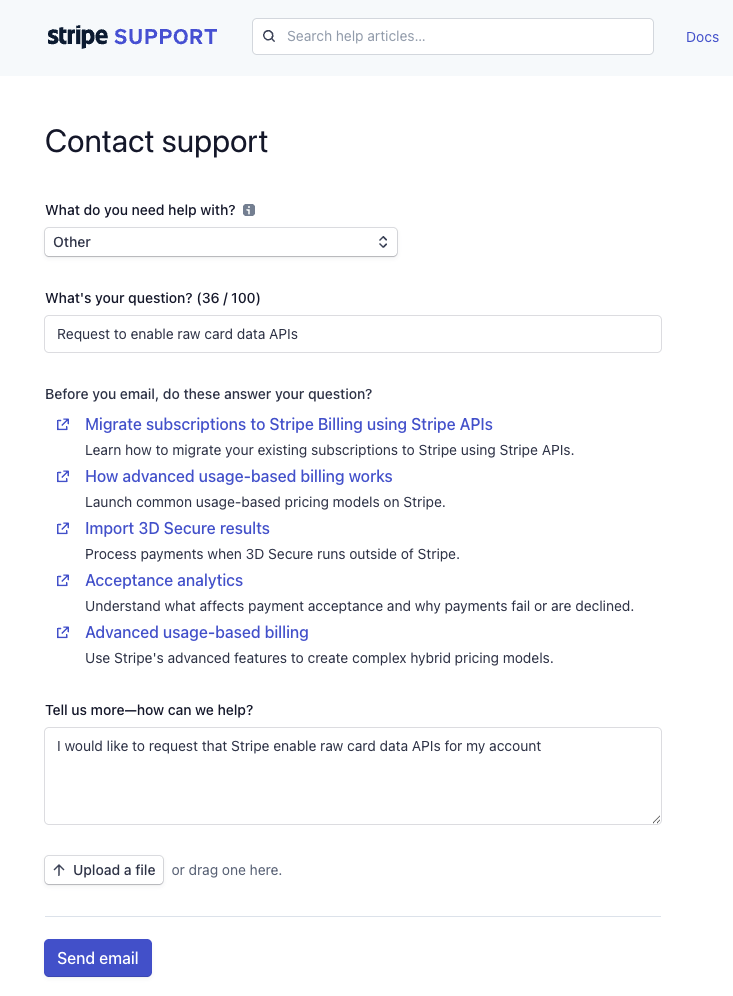Open the Migrate subscriptions to Stripe Billing article
Image resolution: width=733 pixels, height=996 pixels.
pyautogui.click(x=288, y=424)
